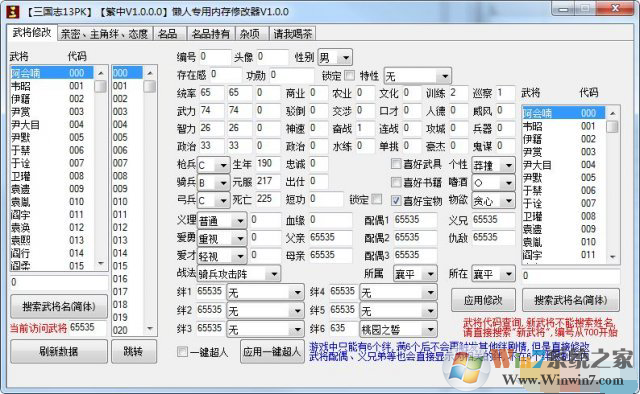Enable the 喜好书籍 checkbox
Screen dimensions: 640x394
click(x=396, y=182)
